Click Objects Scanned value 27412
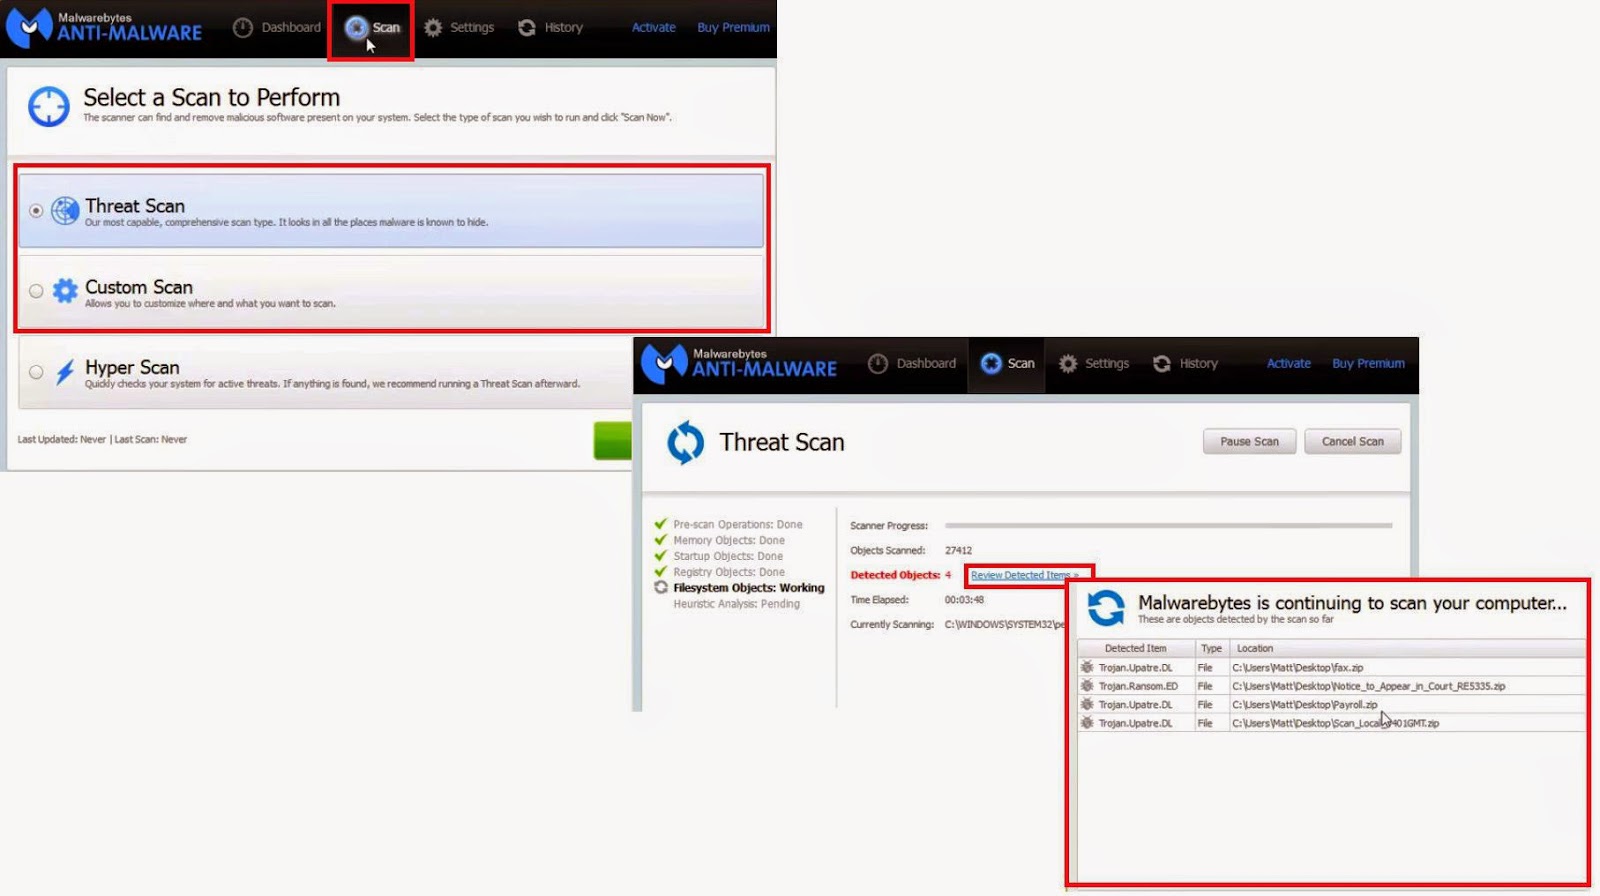Viewport: 1600px width, 896px height. [x=958, y=550]
